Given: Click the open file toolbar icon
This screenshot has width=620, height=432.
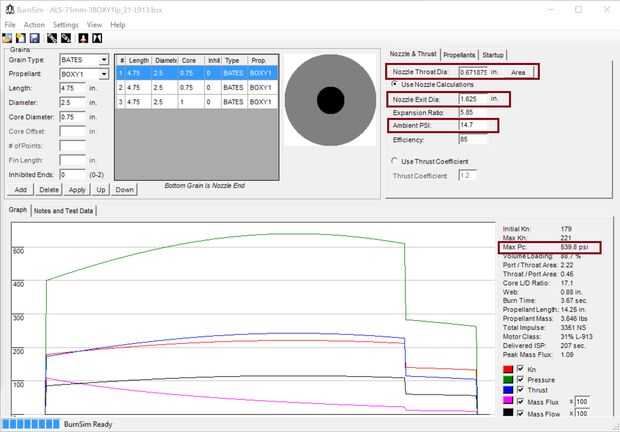Looking at the screenshot, I should tap(7, 38).
